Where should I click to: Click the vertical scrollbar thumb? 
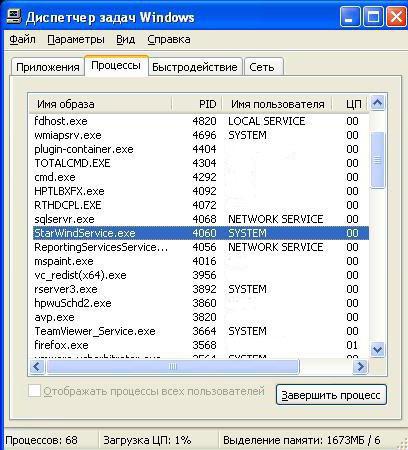point(377,160)
